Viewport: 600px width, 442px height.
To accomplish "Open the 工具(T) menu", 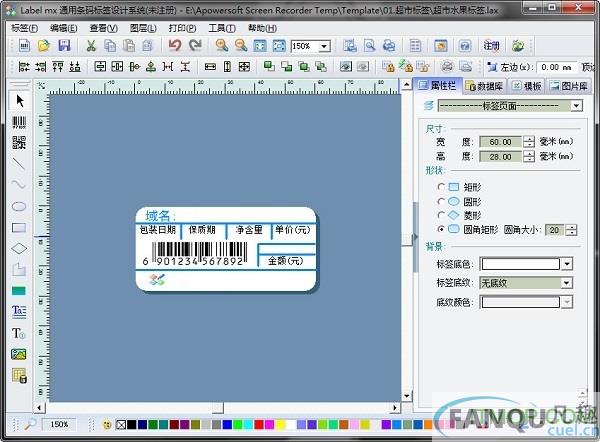I will [222, 28].
